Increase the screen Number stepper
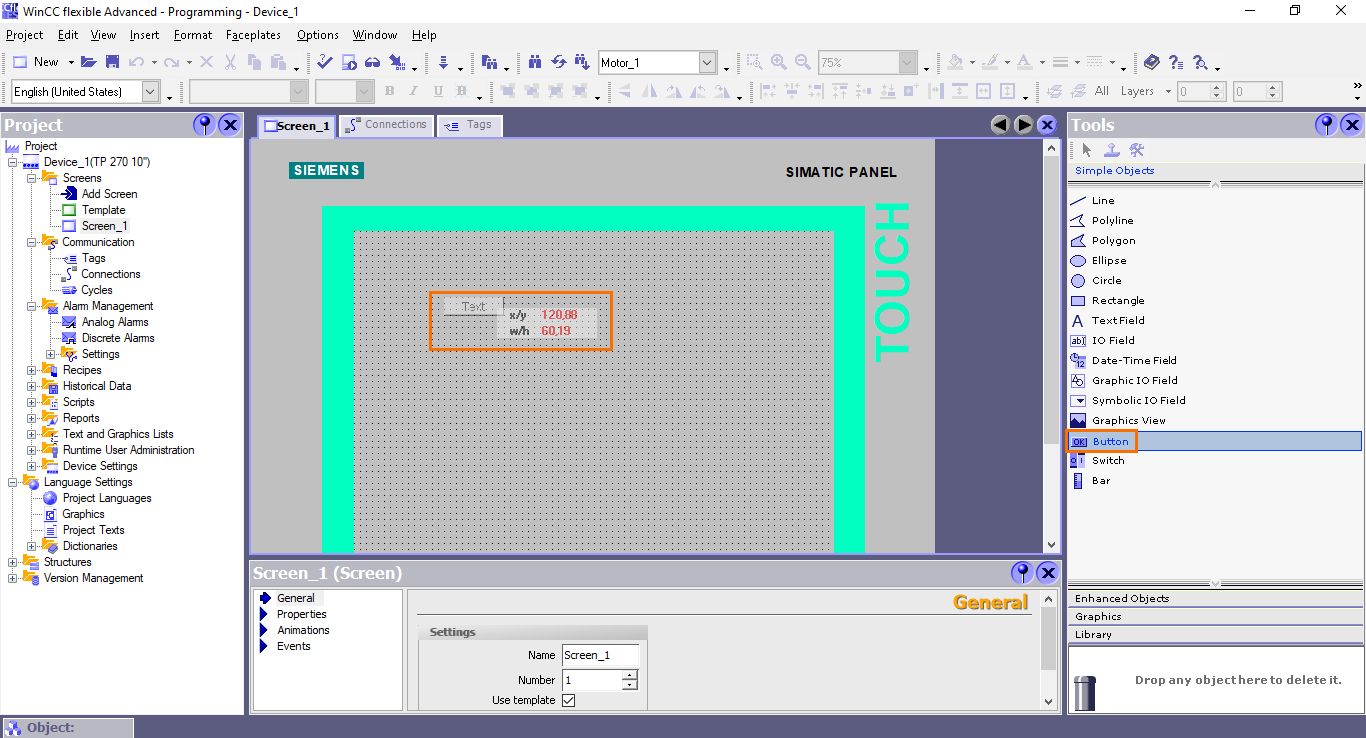This screenshot has height=738, width=1366. coord(630,675)
